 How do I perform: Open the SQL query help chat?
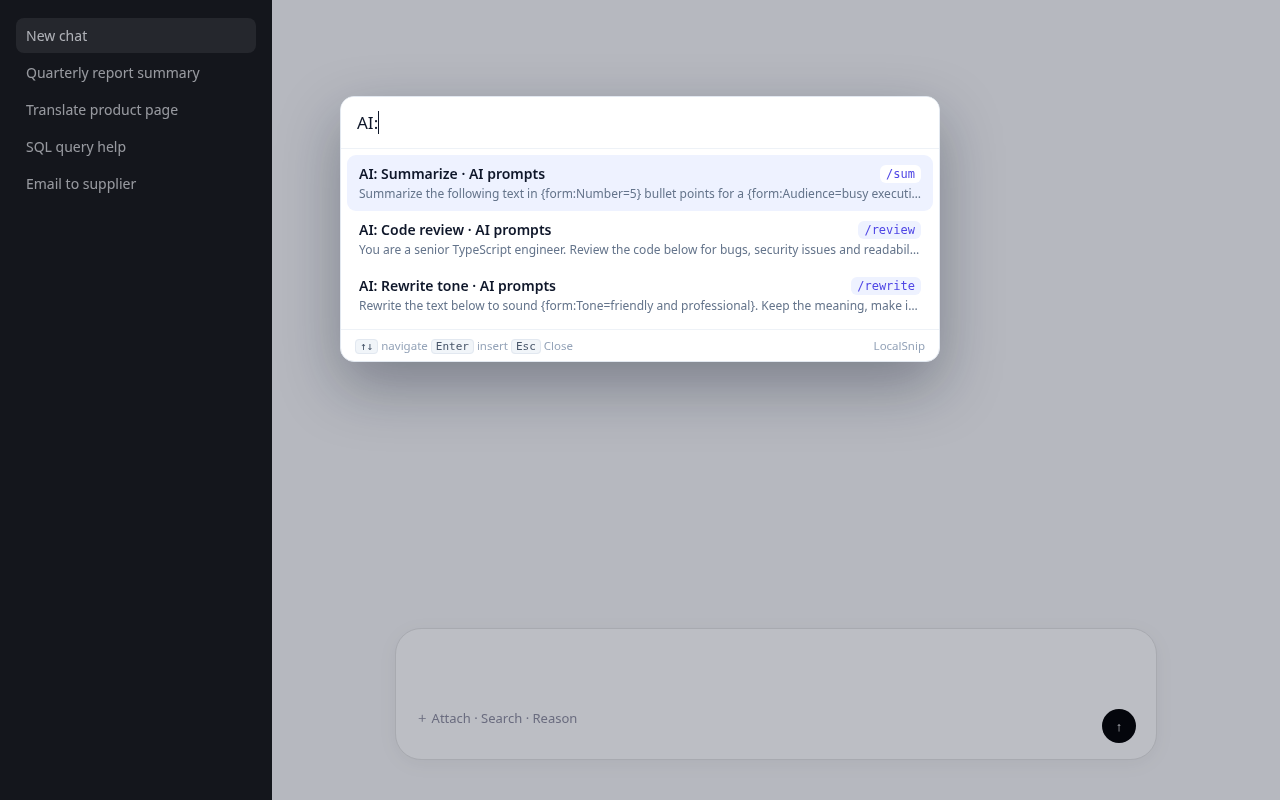(x=136, y=146)
